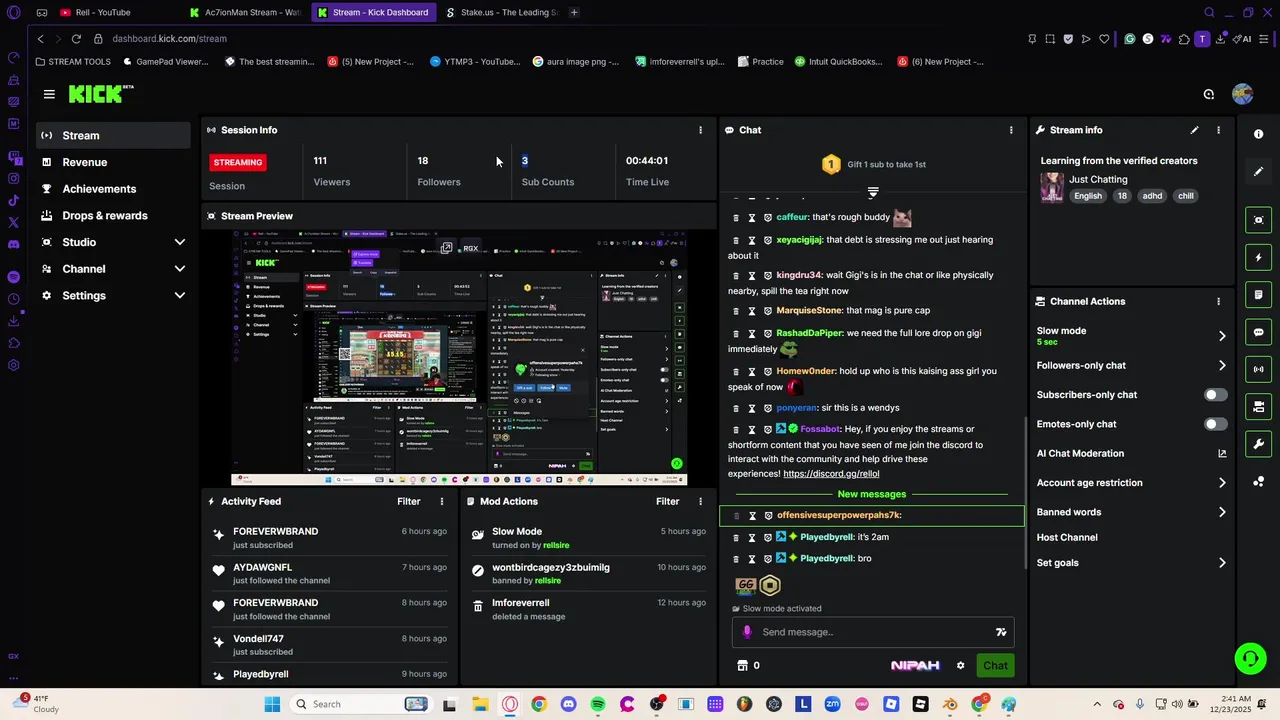Reload the page with the refresh button
This screenshot has height=720, width=1280.
[x=76, y=38]
